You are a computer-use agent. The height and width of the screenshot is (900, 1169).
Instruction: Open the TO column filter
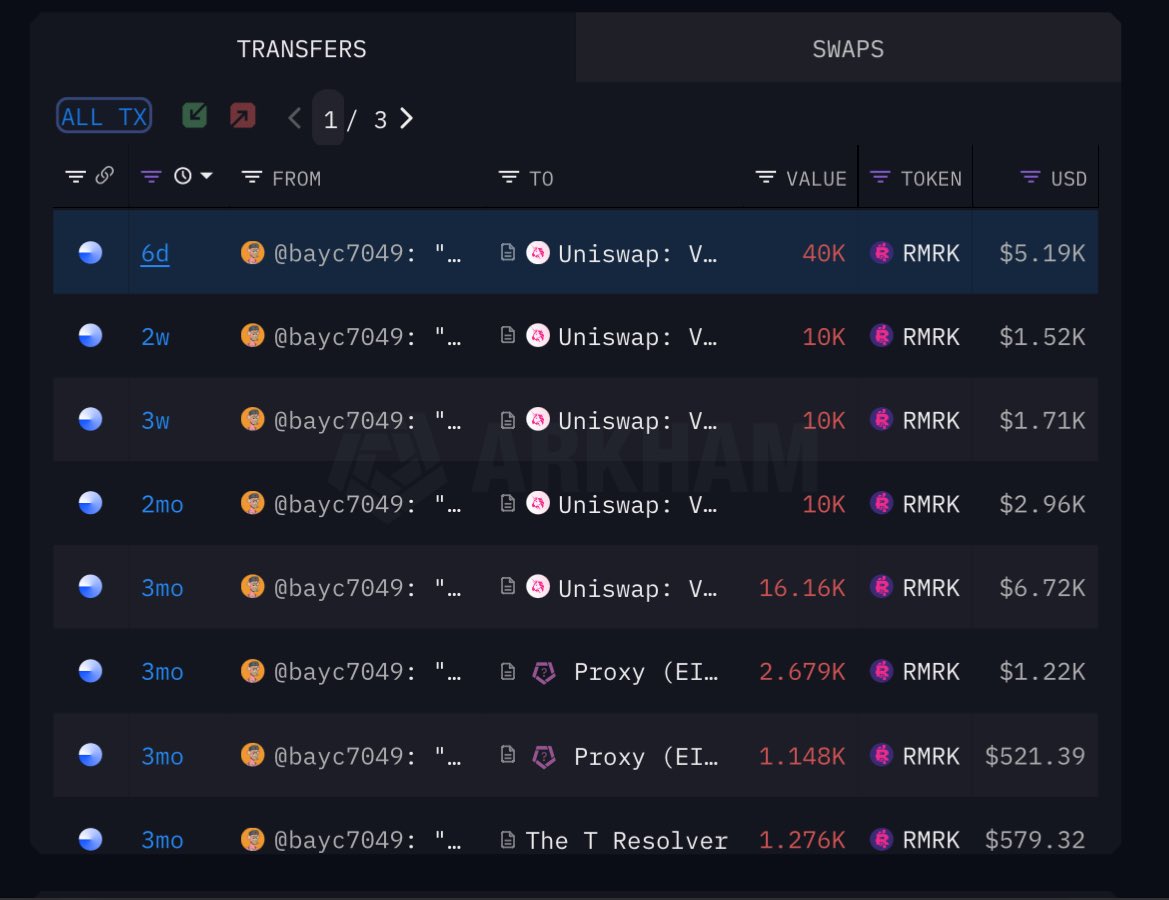point(508,177)
